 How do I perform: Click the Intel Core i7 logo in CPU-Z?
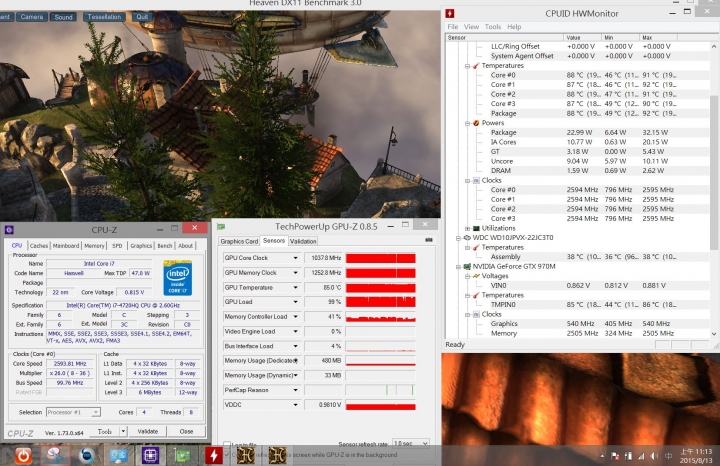tap(178, 278)
